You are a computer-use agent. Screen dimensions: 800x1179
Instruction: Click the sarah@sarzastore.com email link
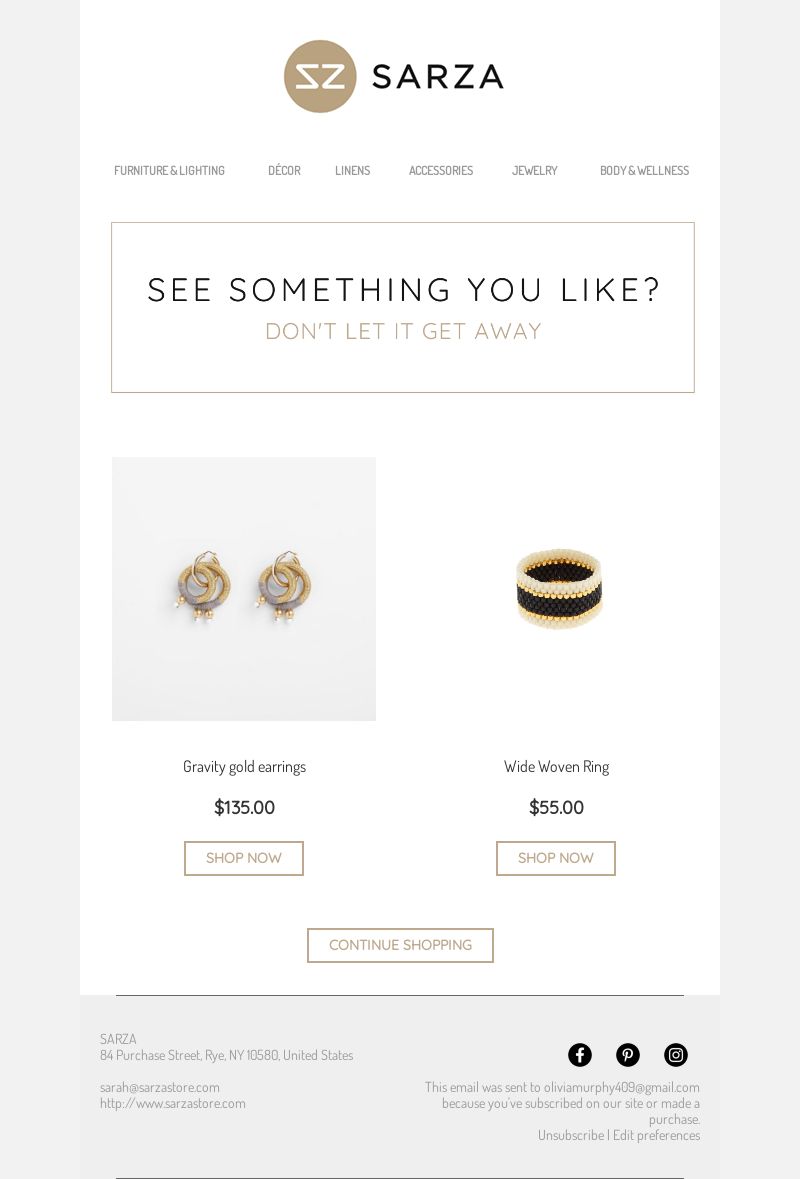(160, 1087)
